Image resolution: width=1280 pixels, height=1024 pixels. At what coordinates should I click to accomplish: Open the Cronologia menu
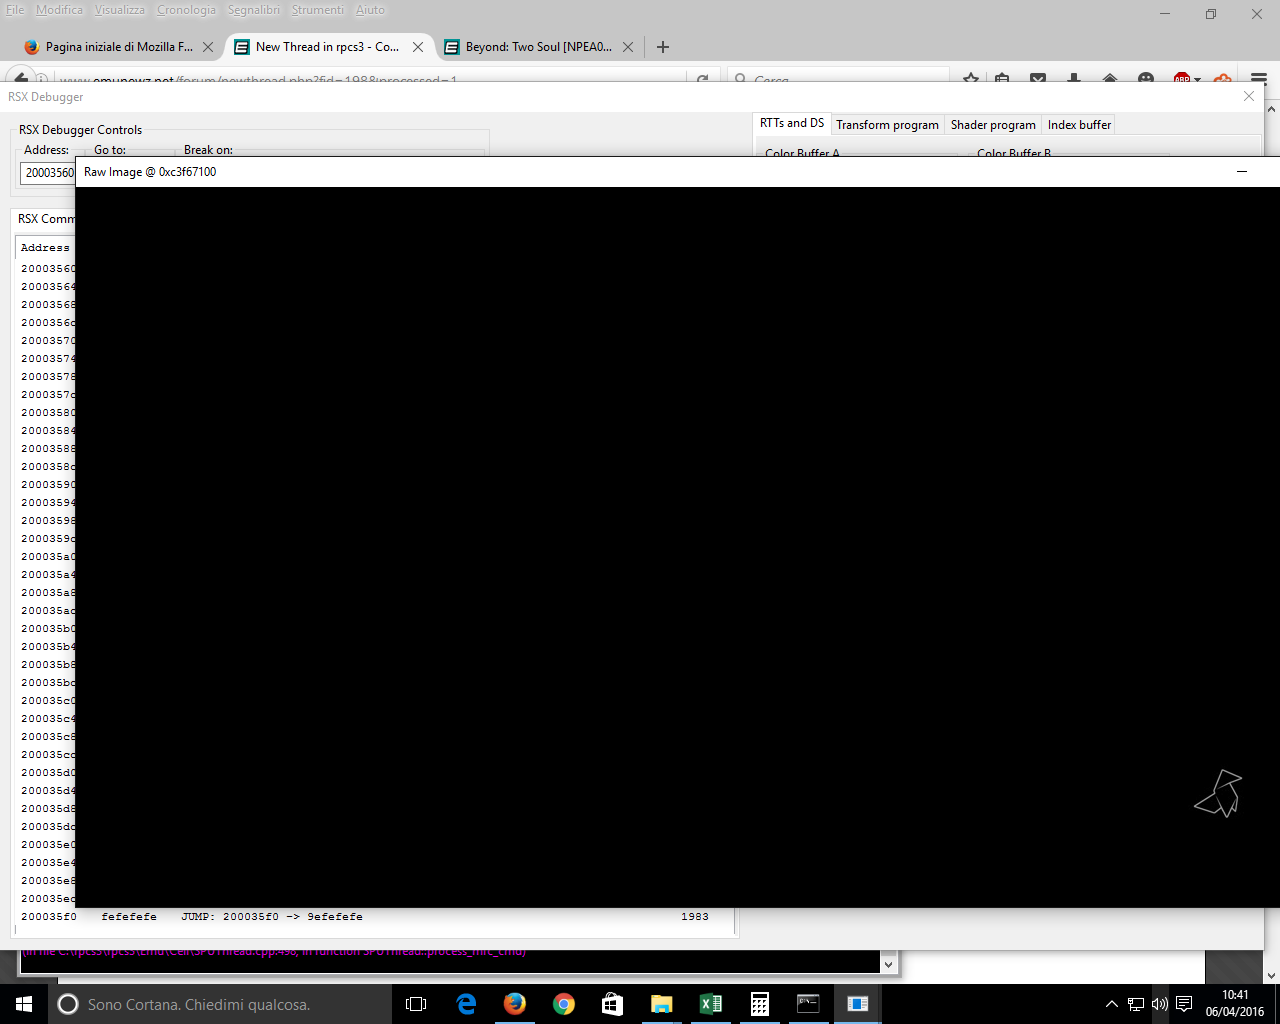point(186,10)
